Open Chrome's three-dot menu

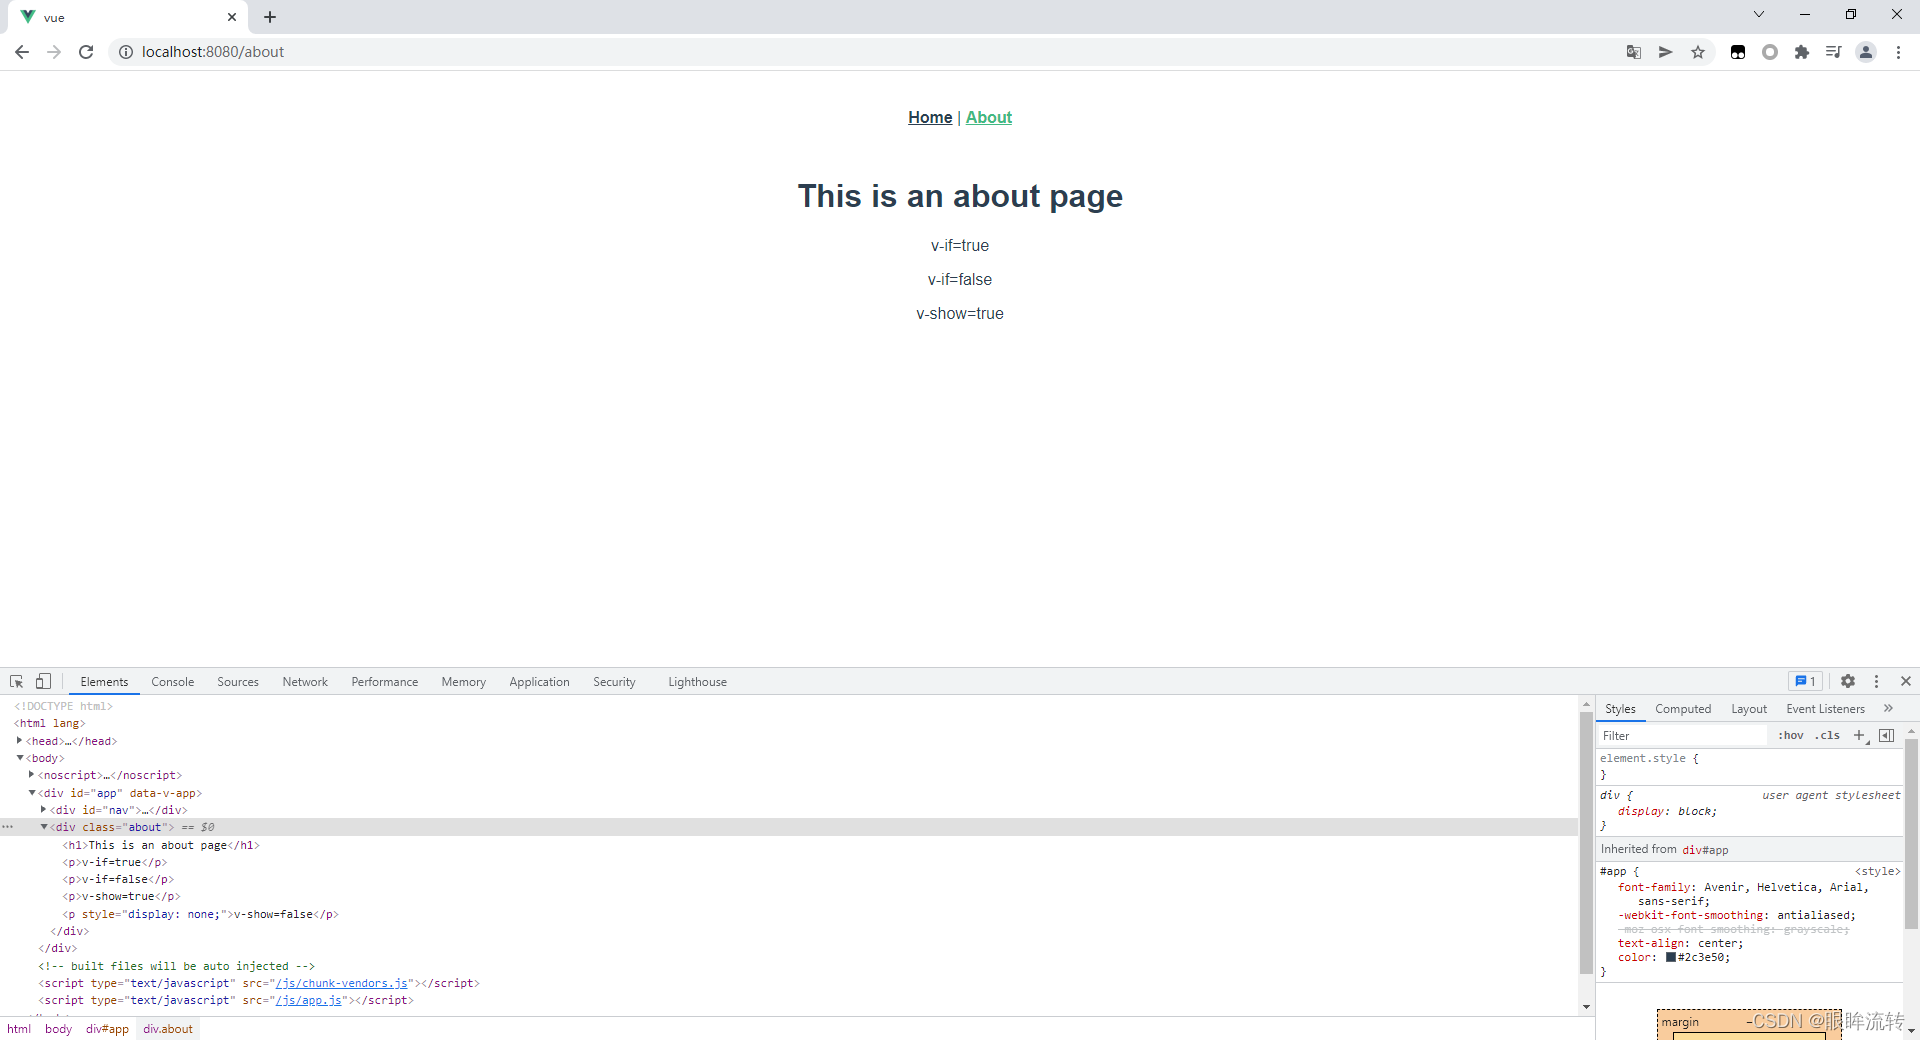tap(1898, 52)
